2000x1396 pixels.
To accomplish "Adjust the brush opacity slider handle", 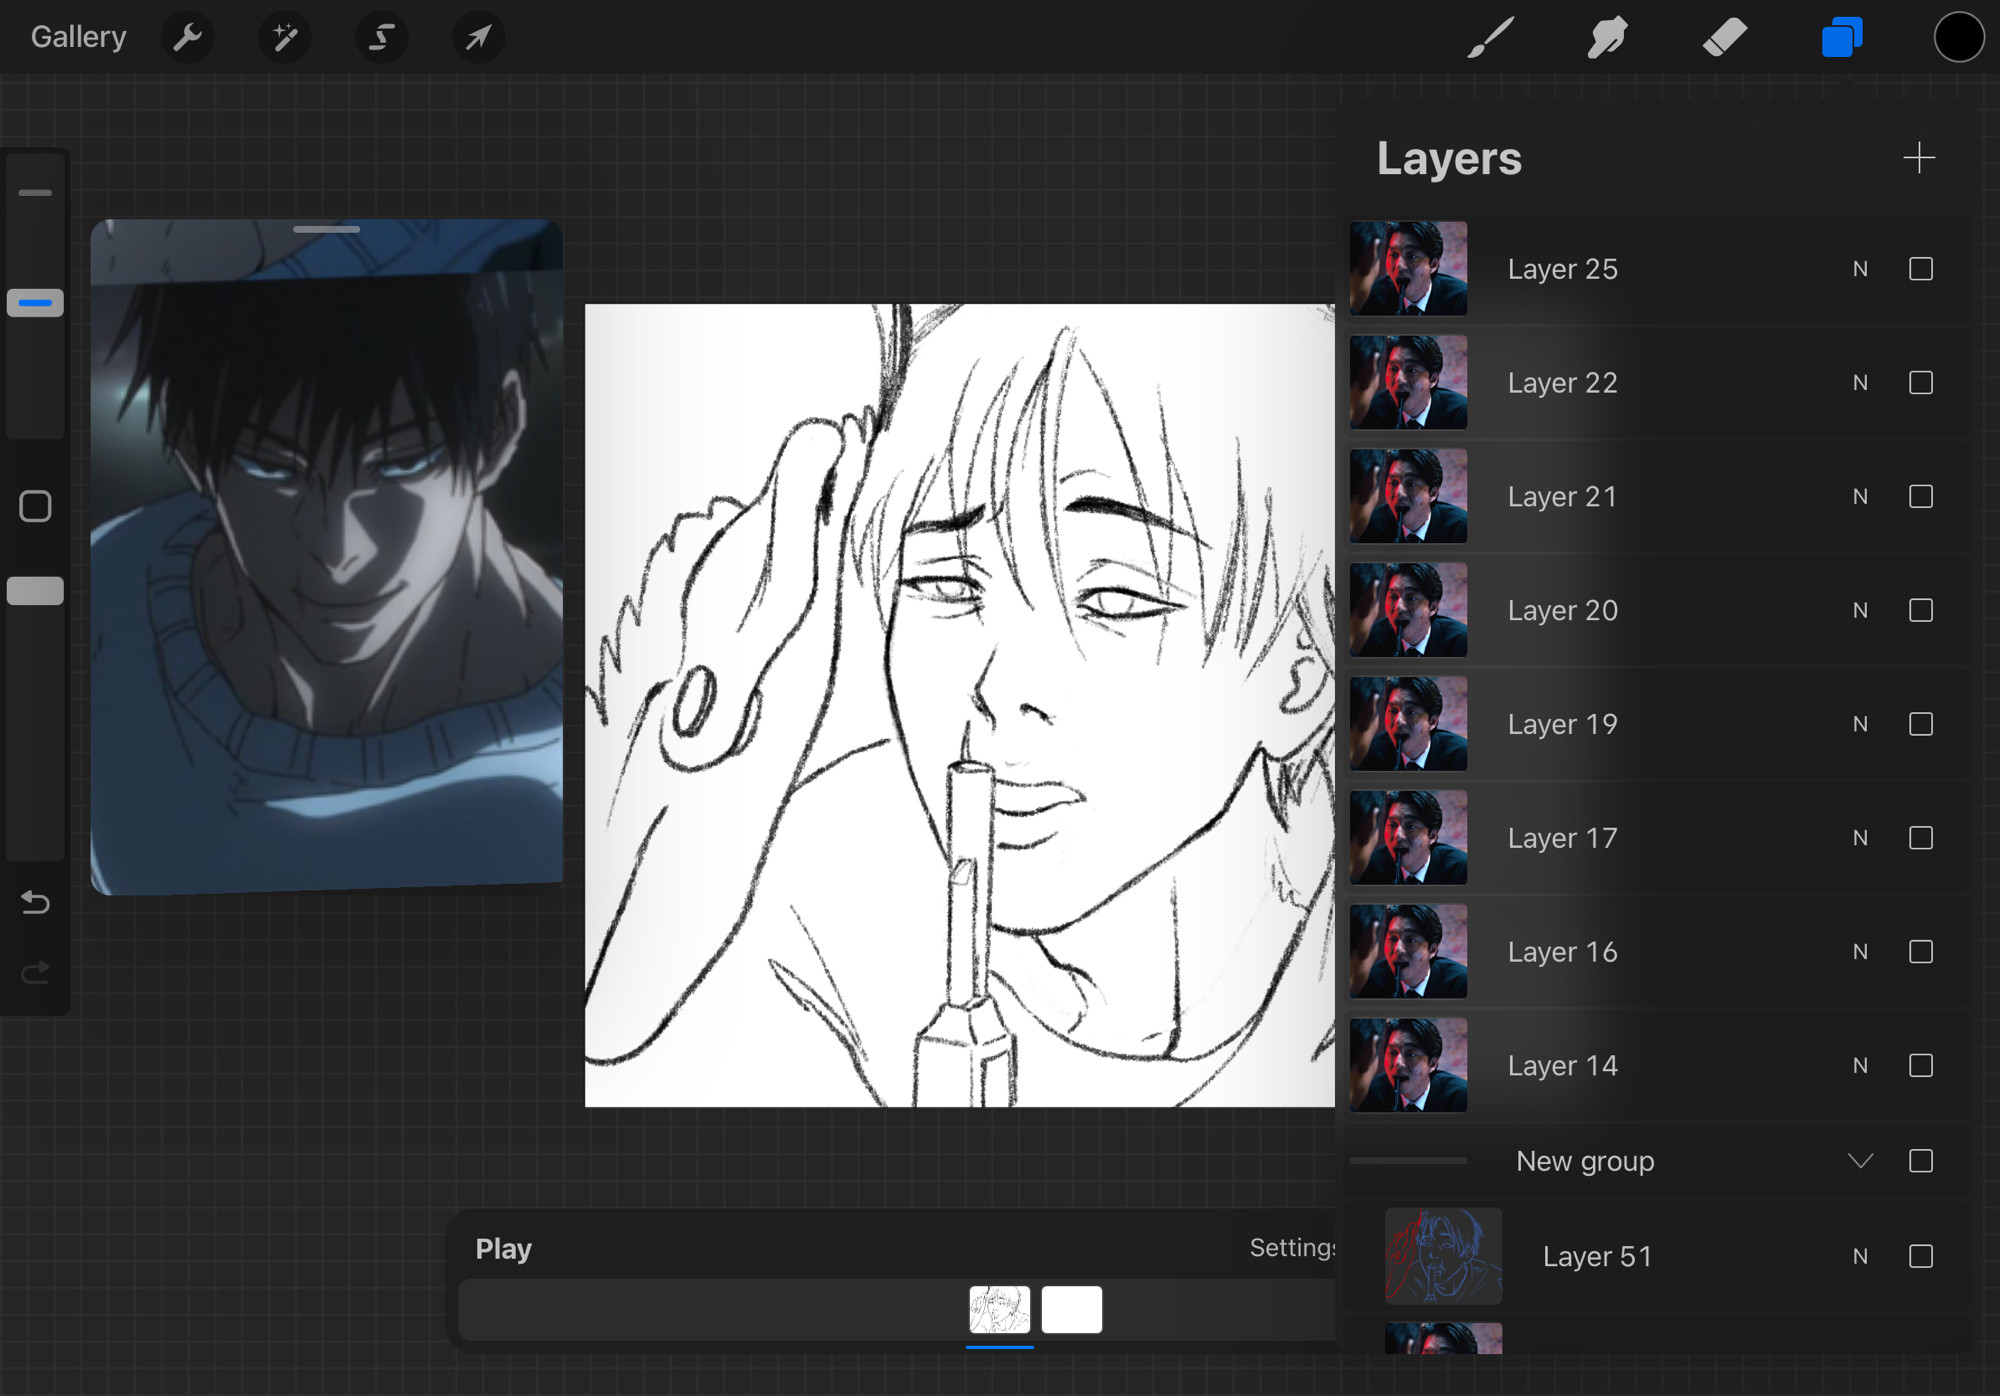I will (35, 591).
